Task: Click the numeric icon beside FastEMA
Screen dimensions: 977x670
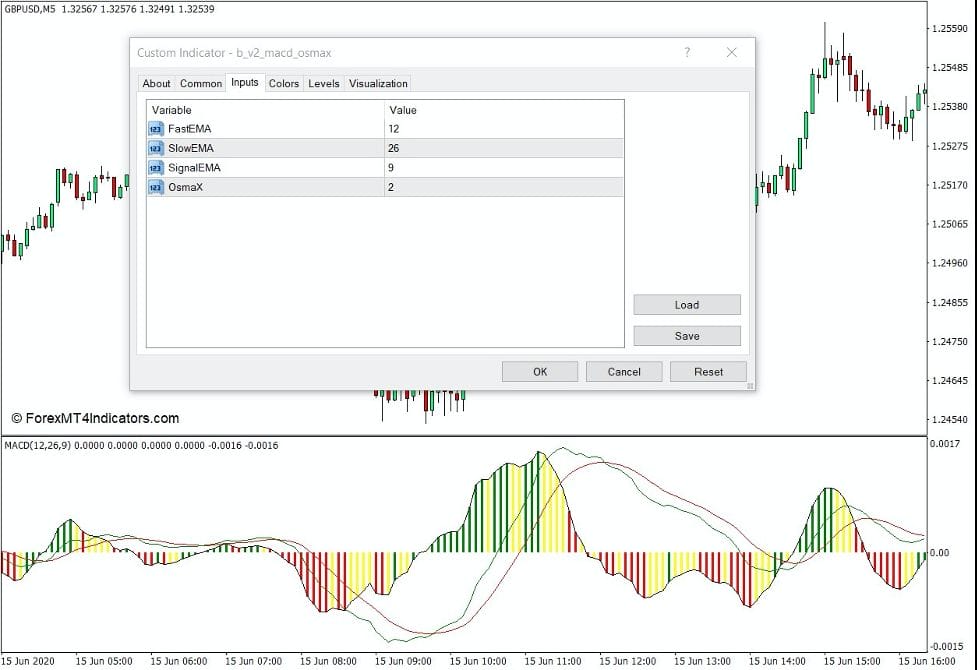Action: (156, 128)
